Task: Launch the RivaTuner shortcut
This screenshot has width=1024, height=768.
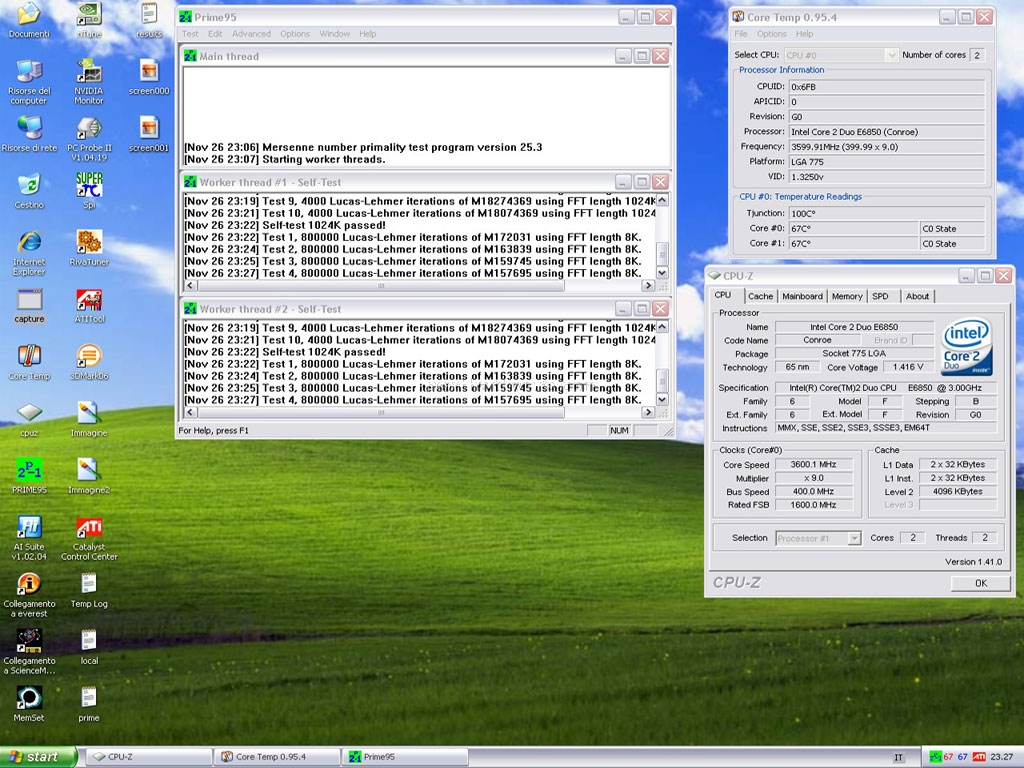Action: click(89, 249)
